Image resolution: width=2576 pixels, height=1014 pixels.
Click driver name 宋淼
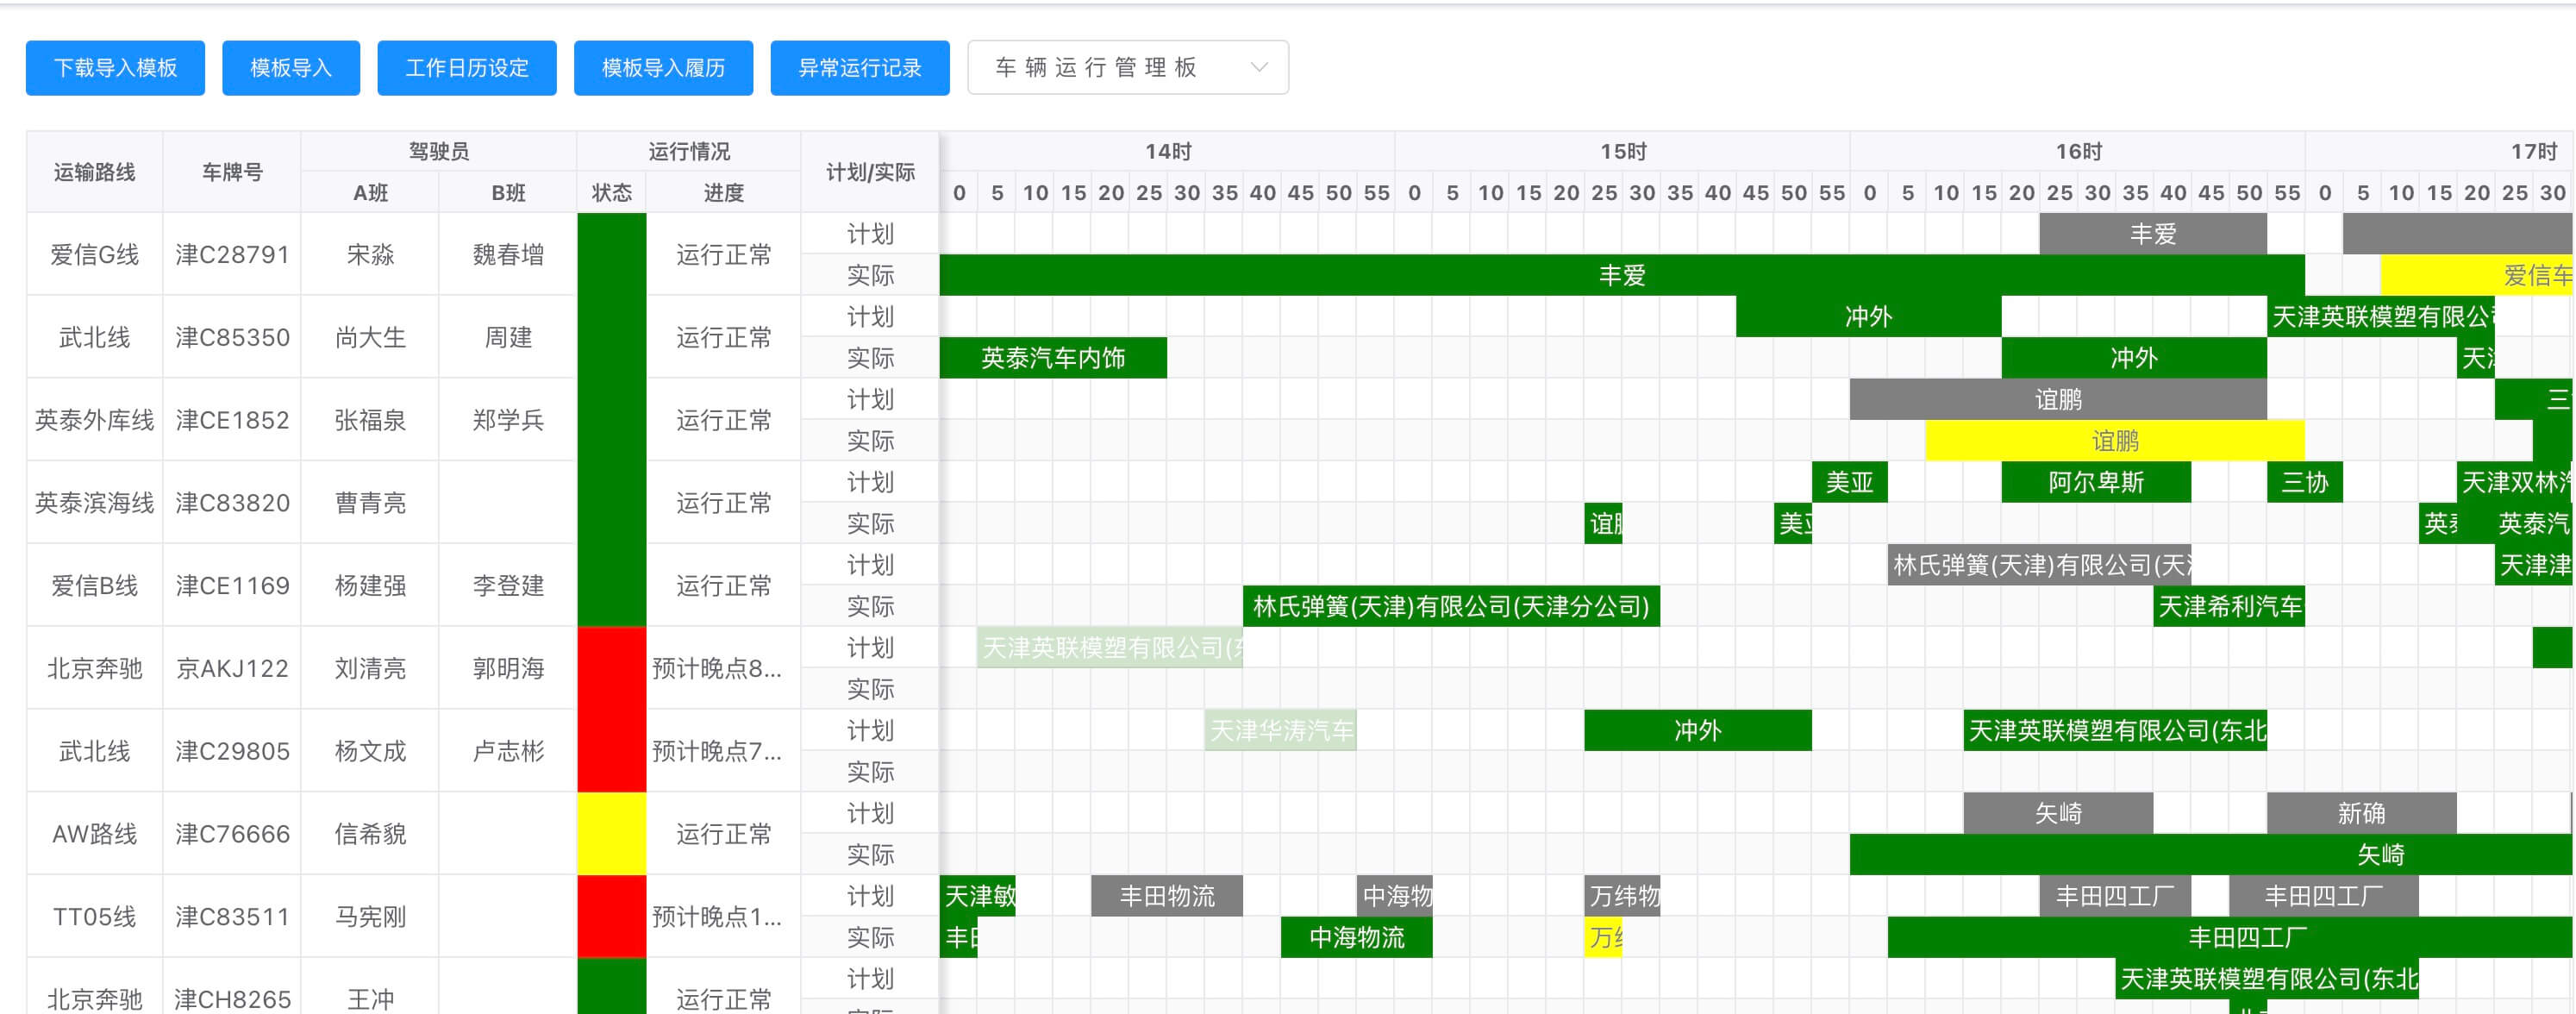coord(370,254)
